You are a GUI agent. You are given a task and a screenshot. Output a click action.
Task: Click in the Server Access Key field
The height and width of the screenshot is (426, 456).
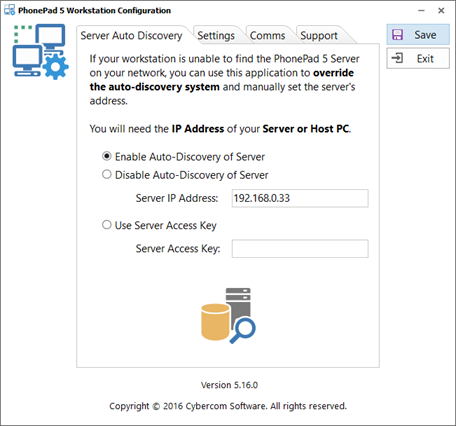[x=300, y=249]
